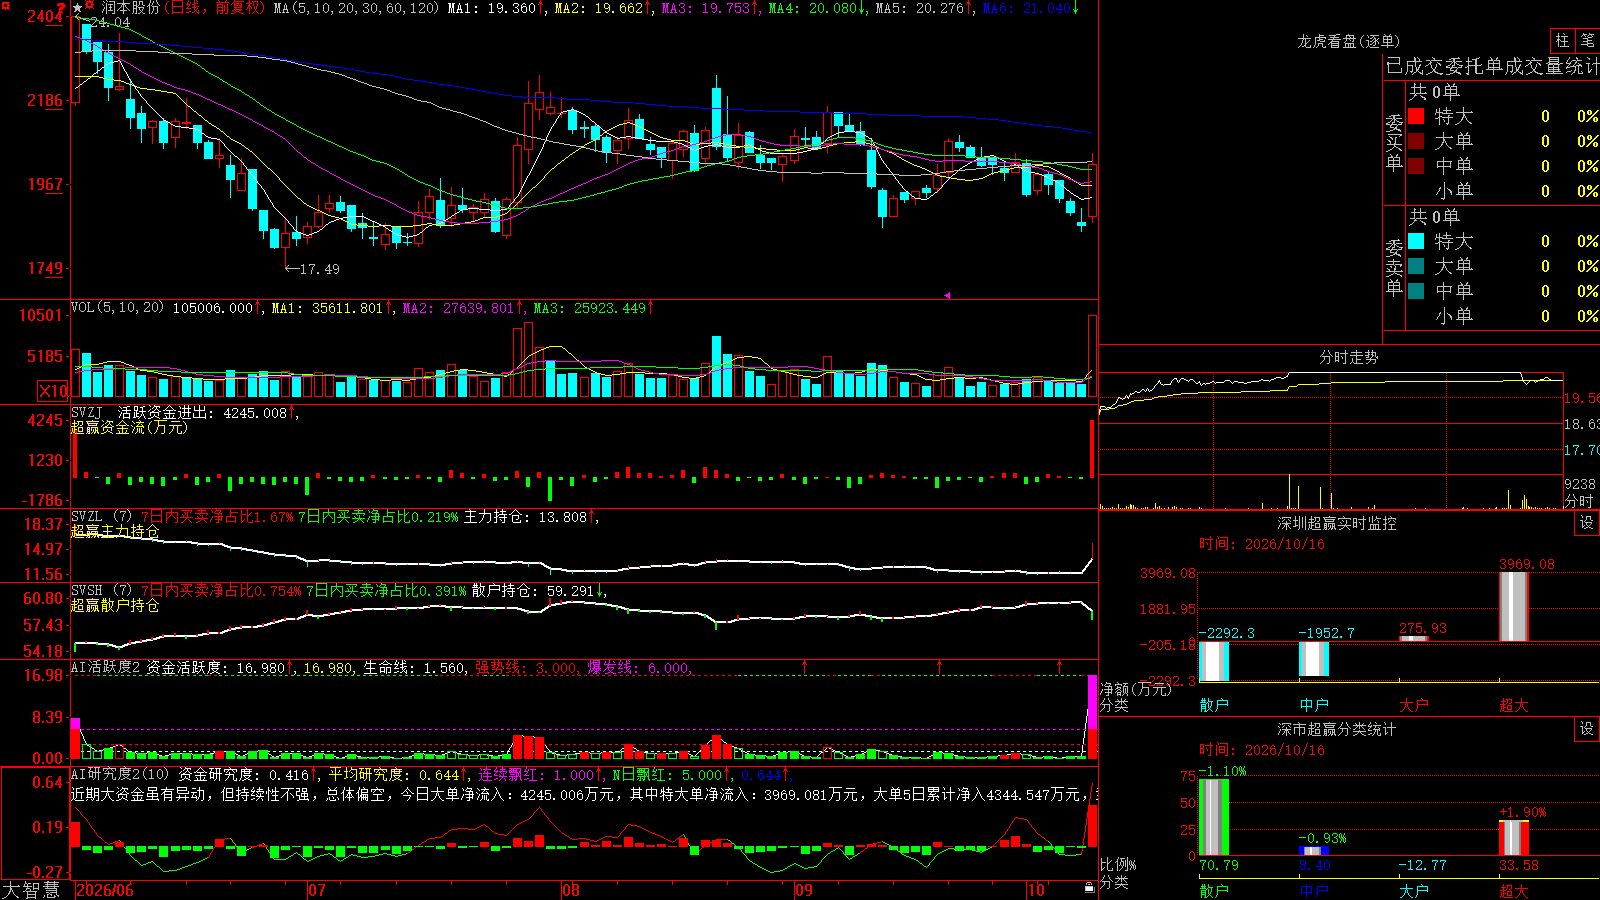Click the AI活跃度2 indicator label

(x=106, y=667)
